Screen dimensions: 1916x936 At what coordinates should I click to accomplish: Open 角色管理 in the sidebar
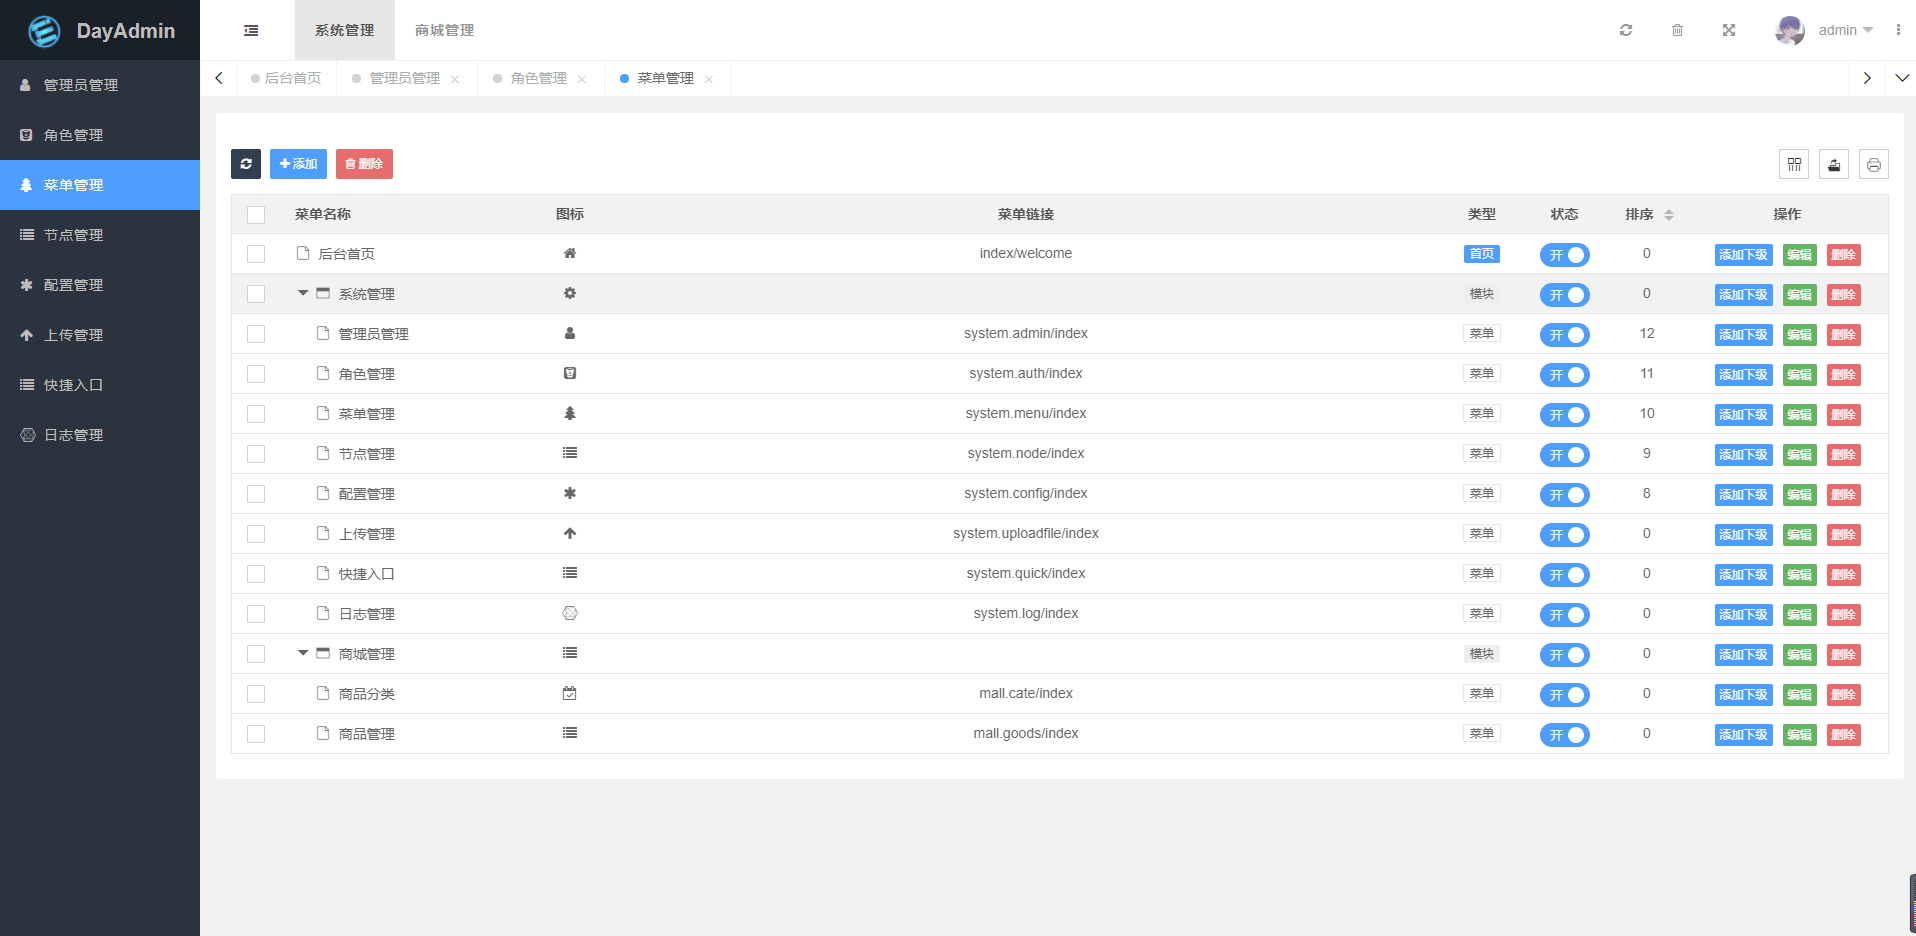[100, 135]
